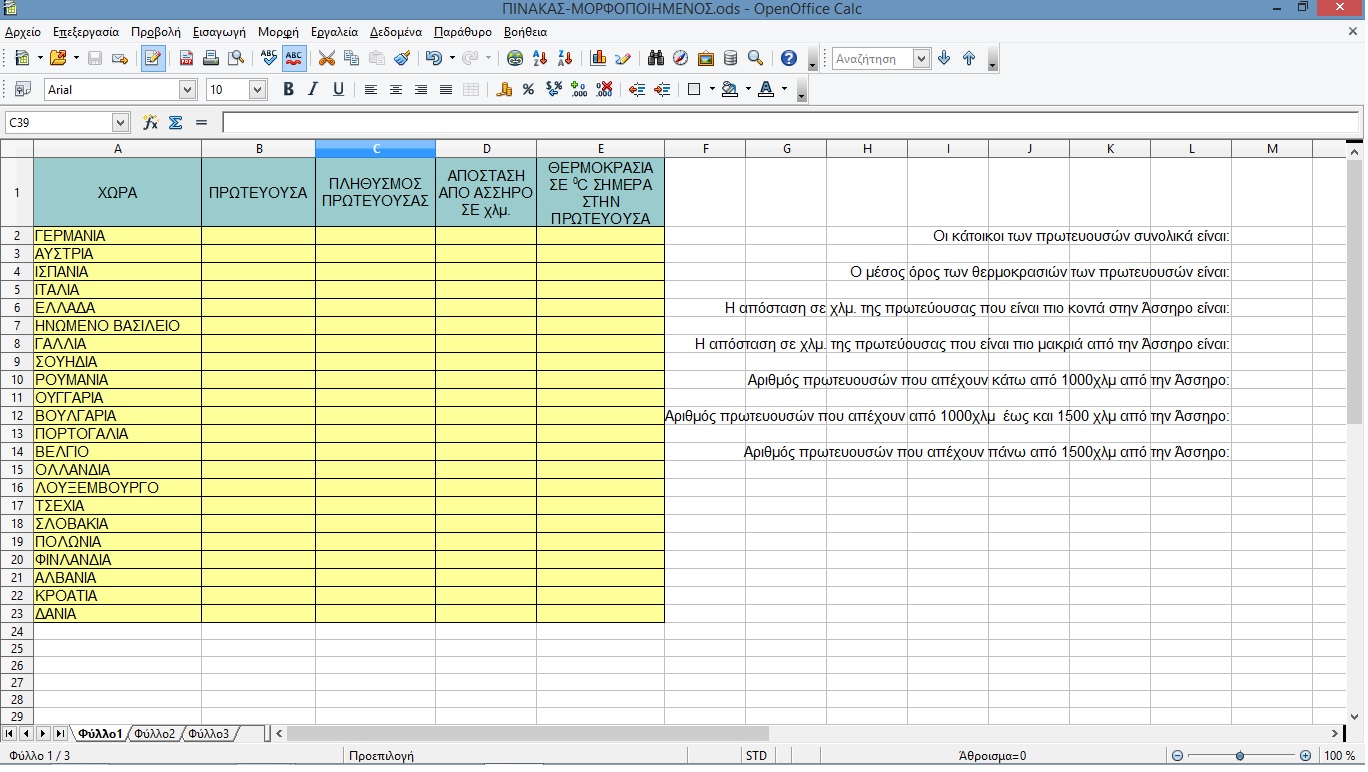Screen dimensions: 1368x772
Task: Expand the Arial font name dropdown
Action: (187, 89)
